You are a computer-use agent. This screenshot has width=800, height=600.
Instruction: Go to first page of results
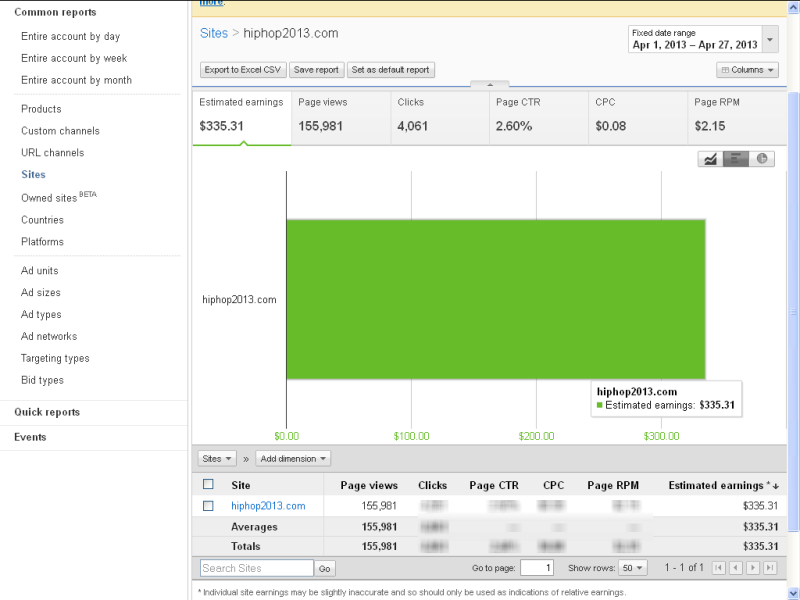[718, 567]
